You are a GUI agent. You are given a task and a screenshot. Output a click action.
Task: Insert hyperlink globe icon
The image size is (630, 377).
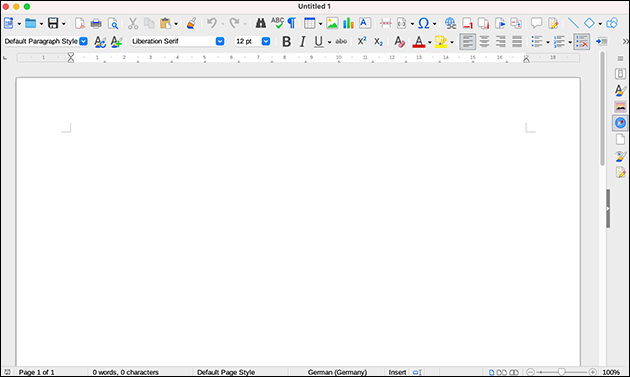point(450,23)
